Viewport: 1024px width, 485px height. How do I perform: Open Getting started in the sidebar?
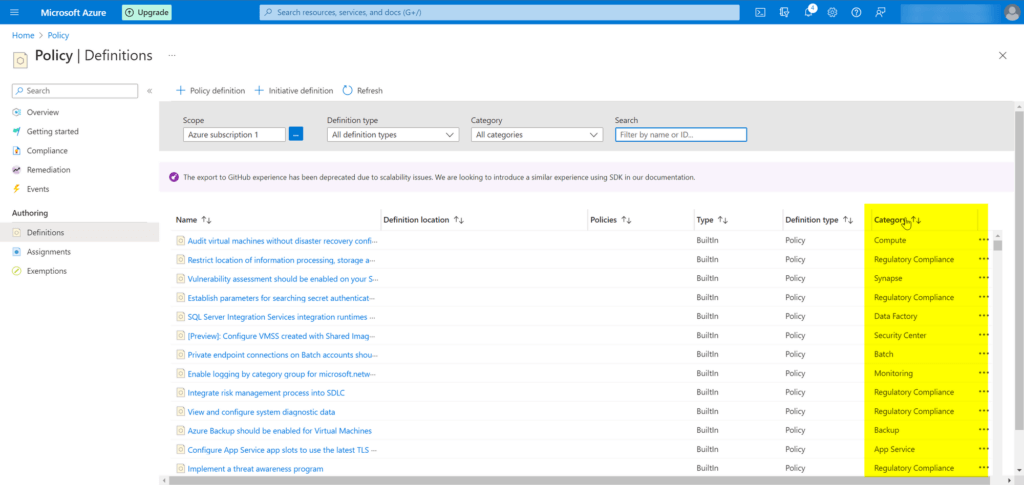pyautogui.click(x=52, y=131)
